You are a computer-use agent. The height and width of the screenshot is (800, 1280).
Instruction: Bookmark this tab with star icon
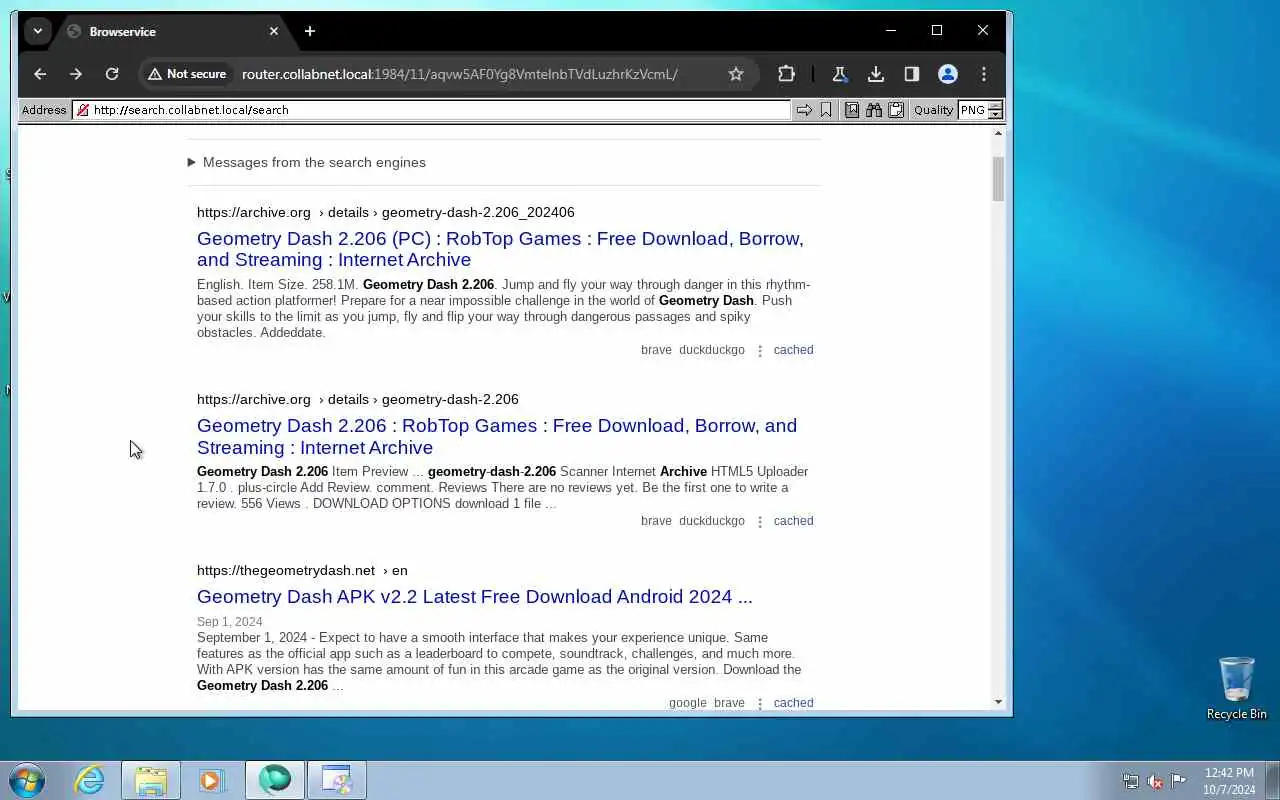coord(736,74)
